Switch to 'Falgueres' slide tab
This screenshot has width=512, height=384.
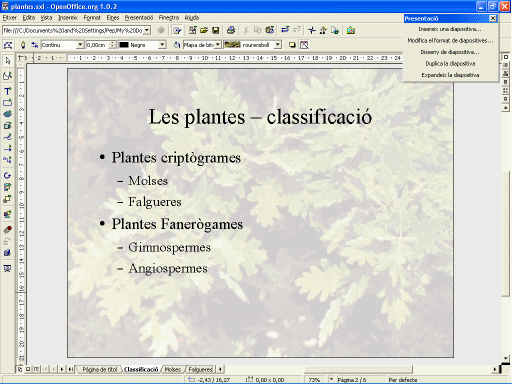point(200,369)
